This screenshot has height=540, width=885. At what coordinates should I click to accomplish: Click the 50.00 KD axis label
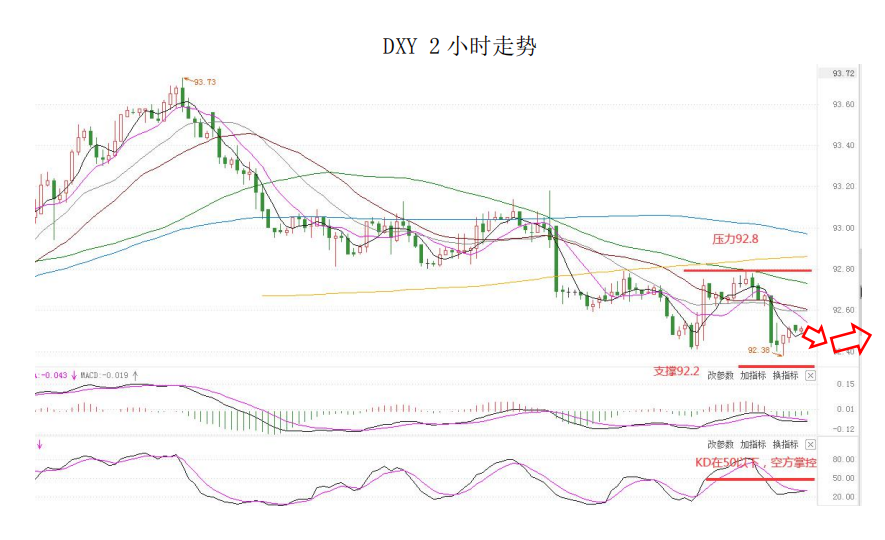[x=843, y=478]
